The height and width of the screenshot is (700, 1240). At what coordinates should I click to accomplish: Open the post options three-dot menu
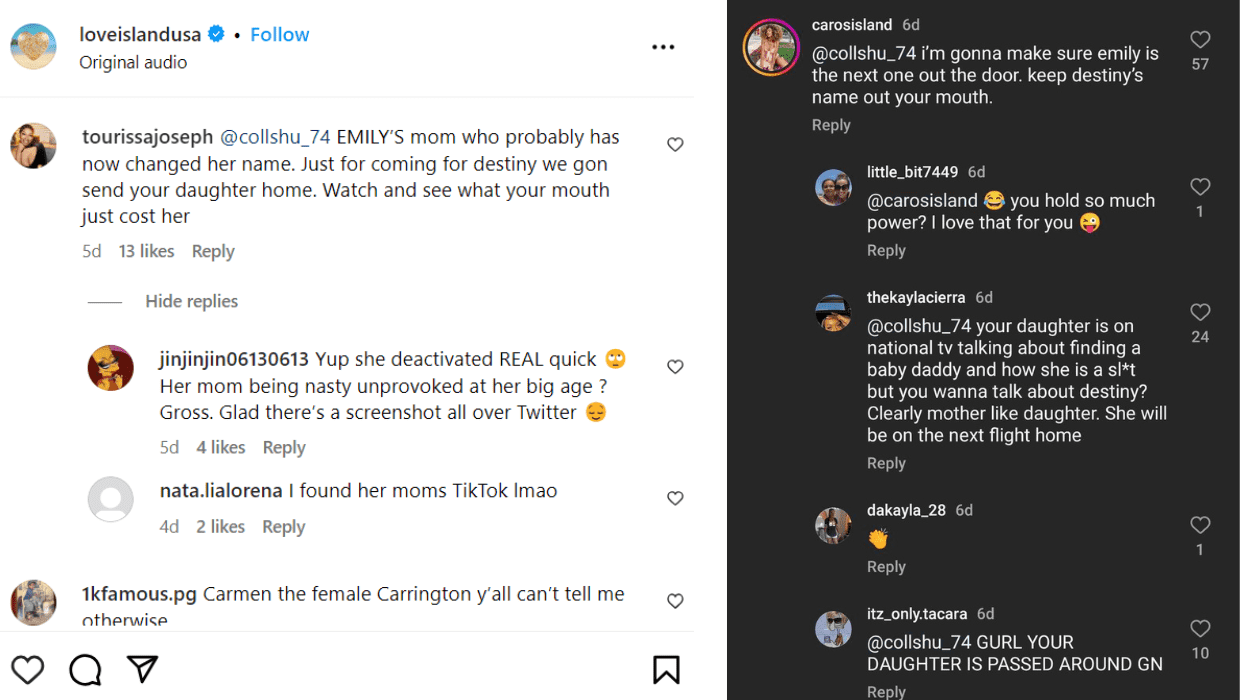point(663,47)
